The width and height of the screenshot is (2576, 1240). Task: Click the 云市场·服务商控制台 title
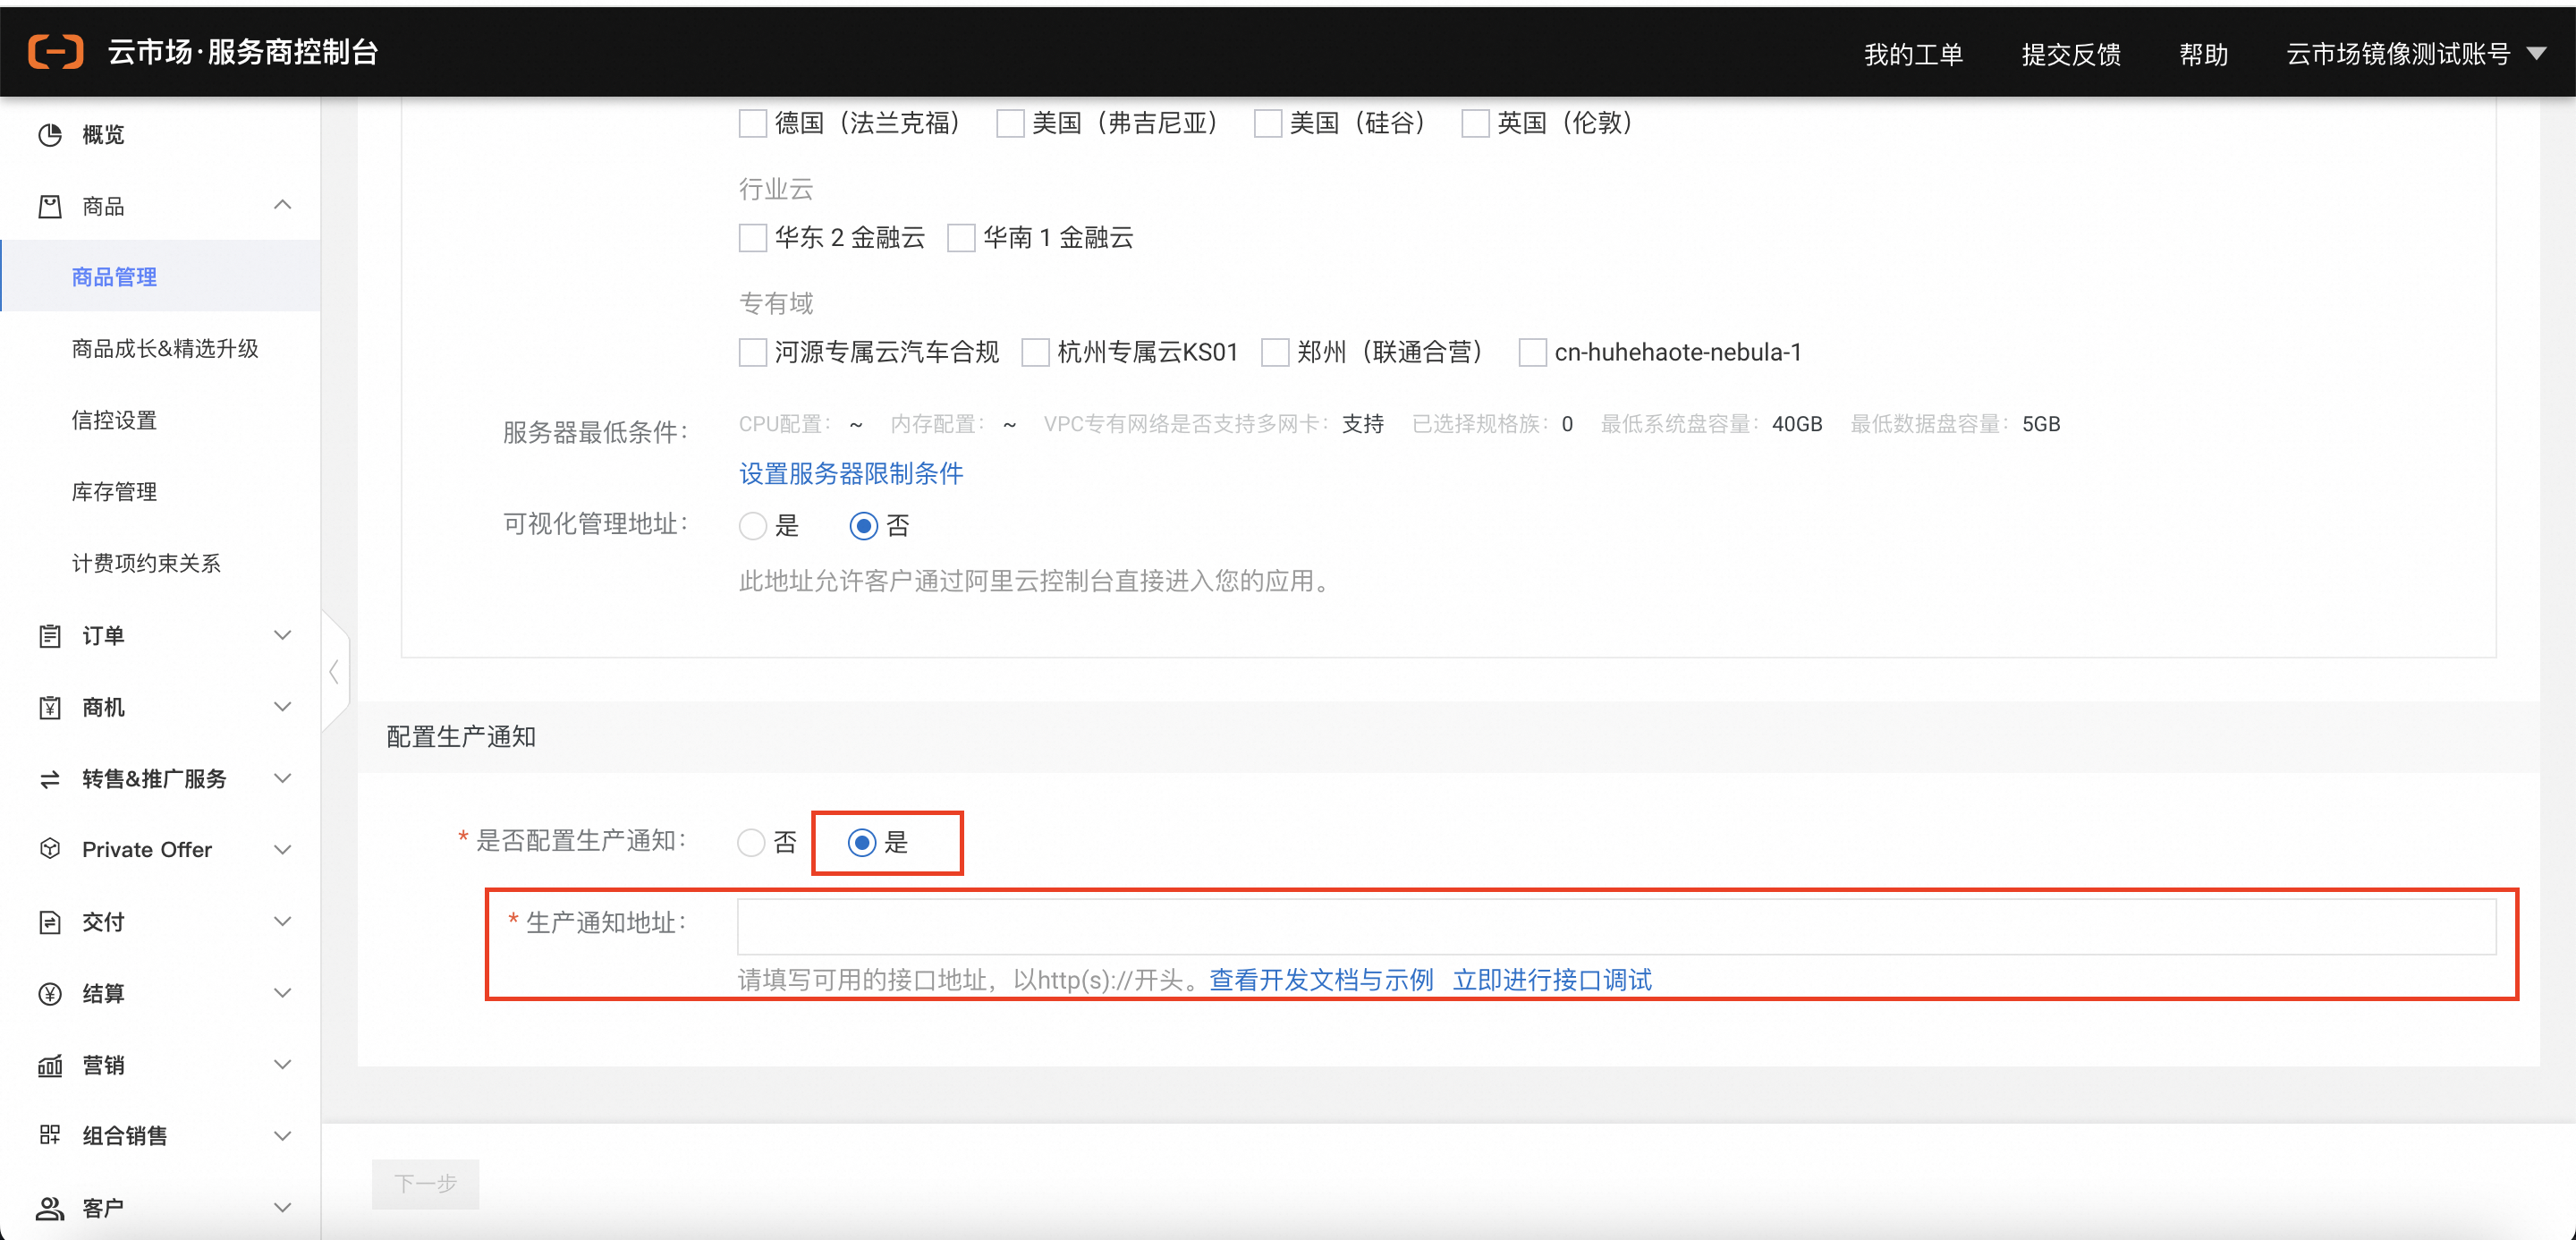tap(243, 52)
